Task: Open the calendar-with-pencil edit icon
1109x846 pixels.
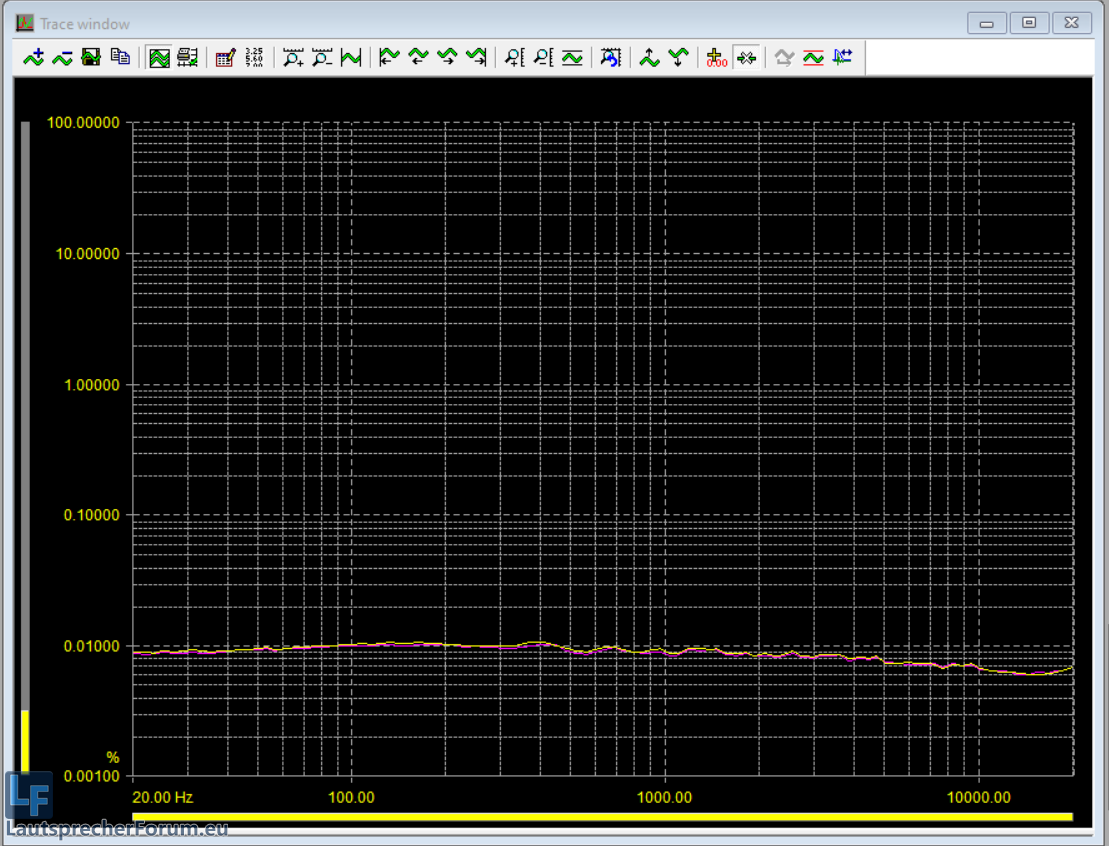Action: click(x=225, y=58)
